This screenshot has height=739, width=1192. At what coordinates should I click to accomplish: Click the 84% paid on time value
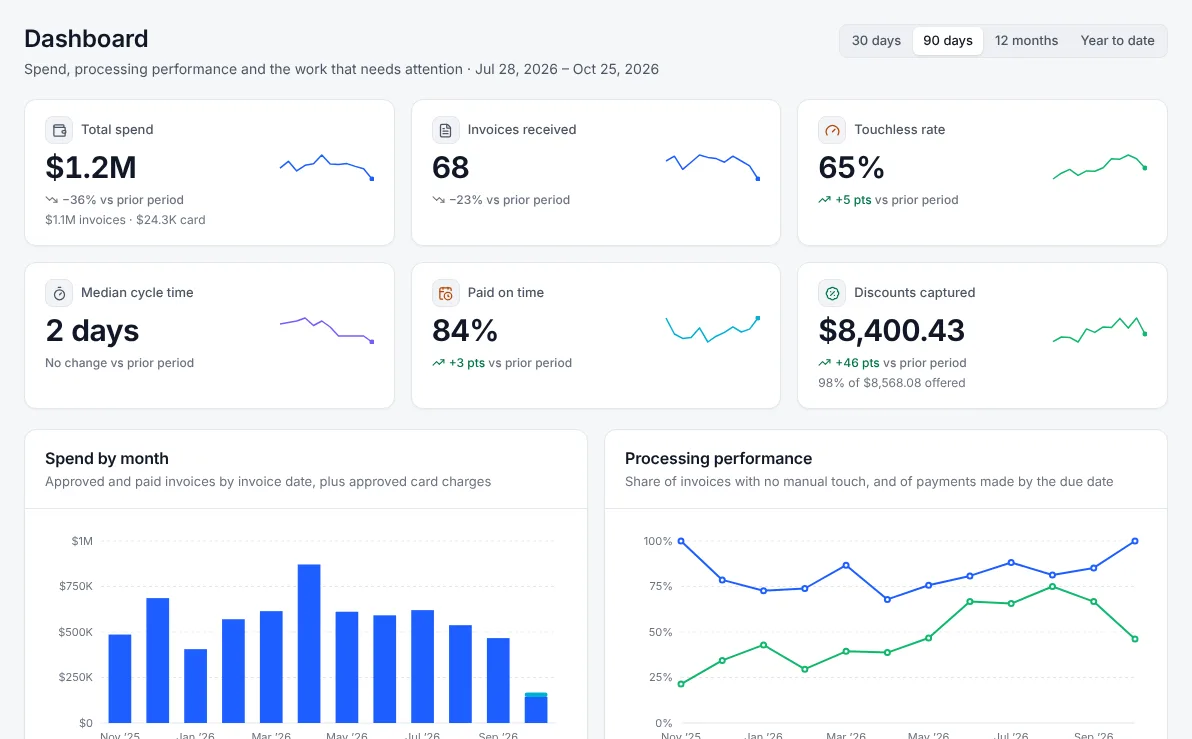tap(465, 331)
